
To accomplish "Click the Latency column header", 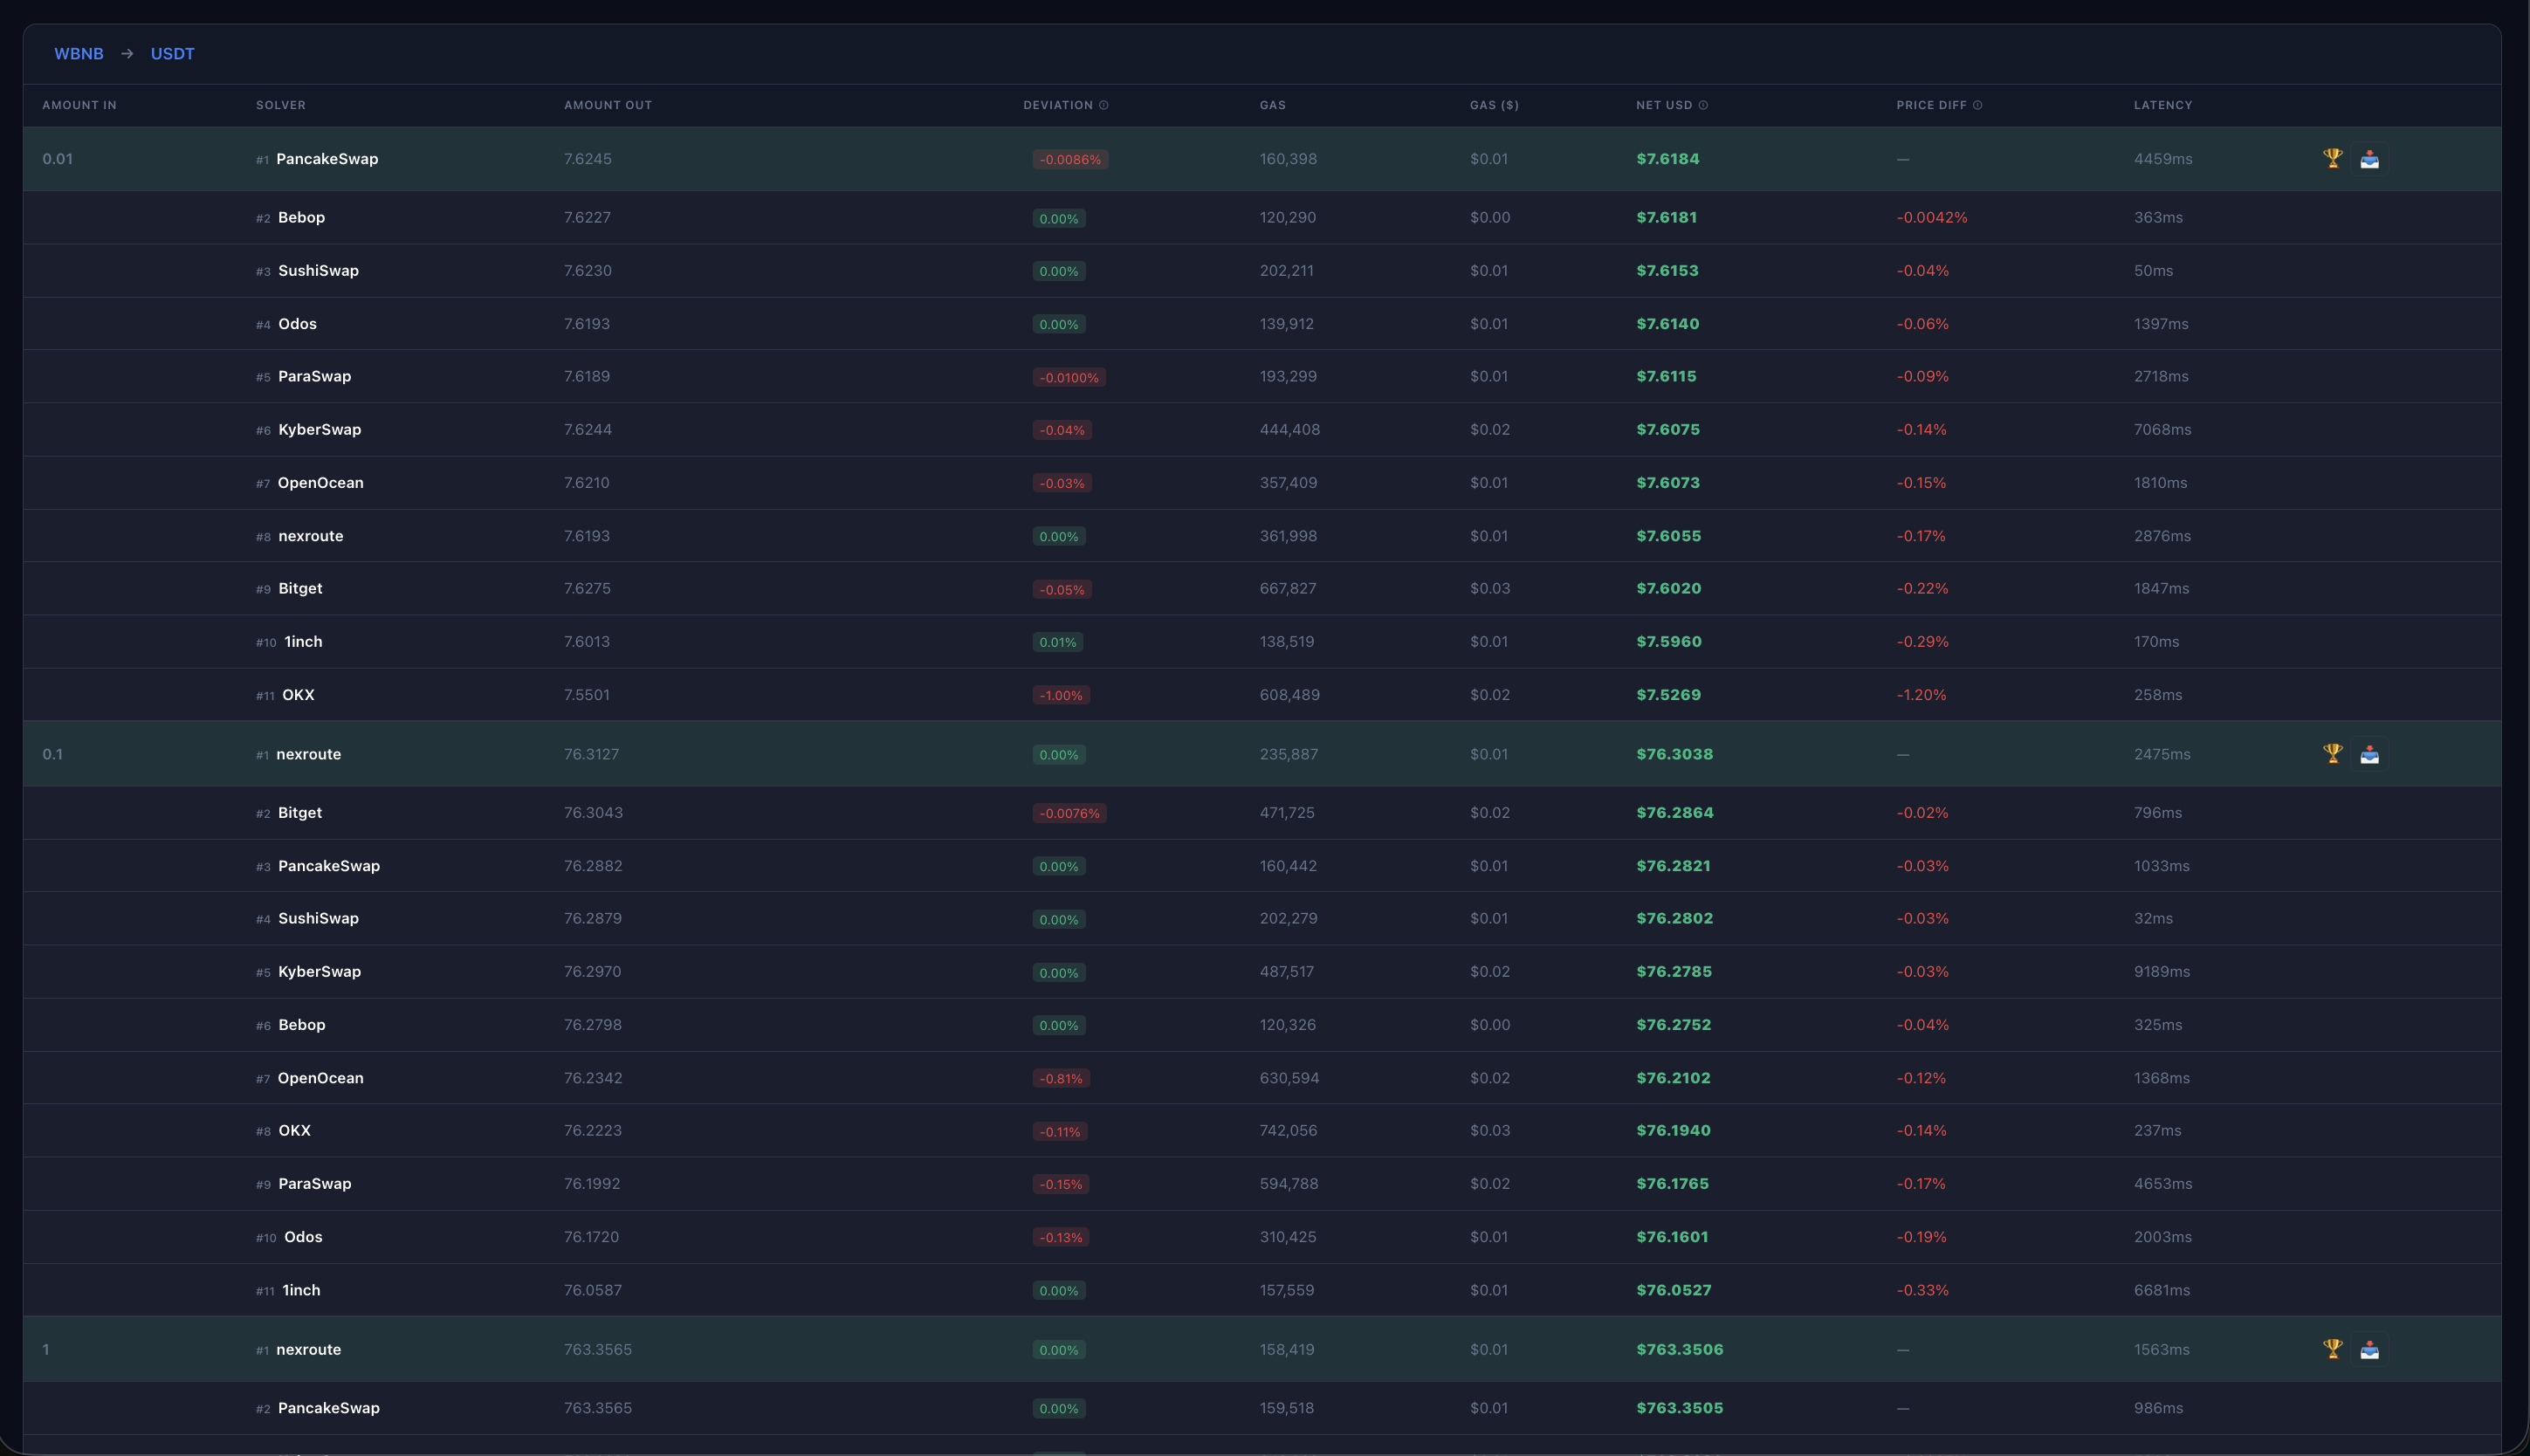I will 2162,105.
